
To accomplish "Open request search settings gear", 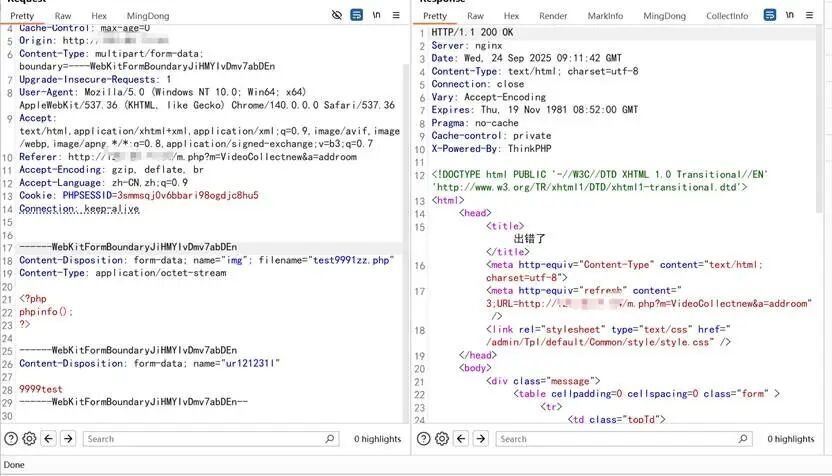I will [29, 439].
